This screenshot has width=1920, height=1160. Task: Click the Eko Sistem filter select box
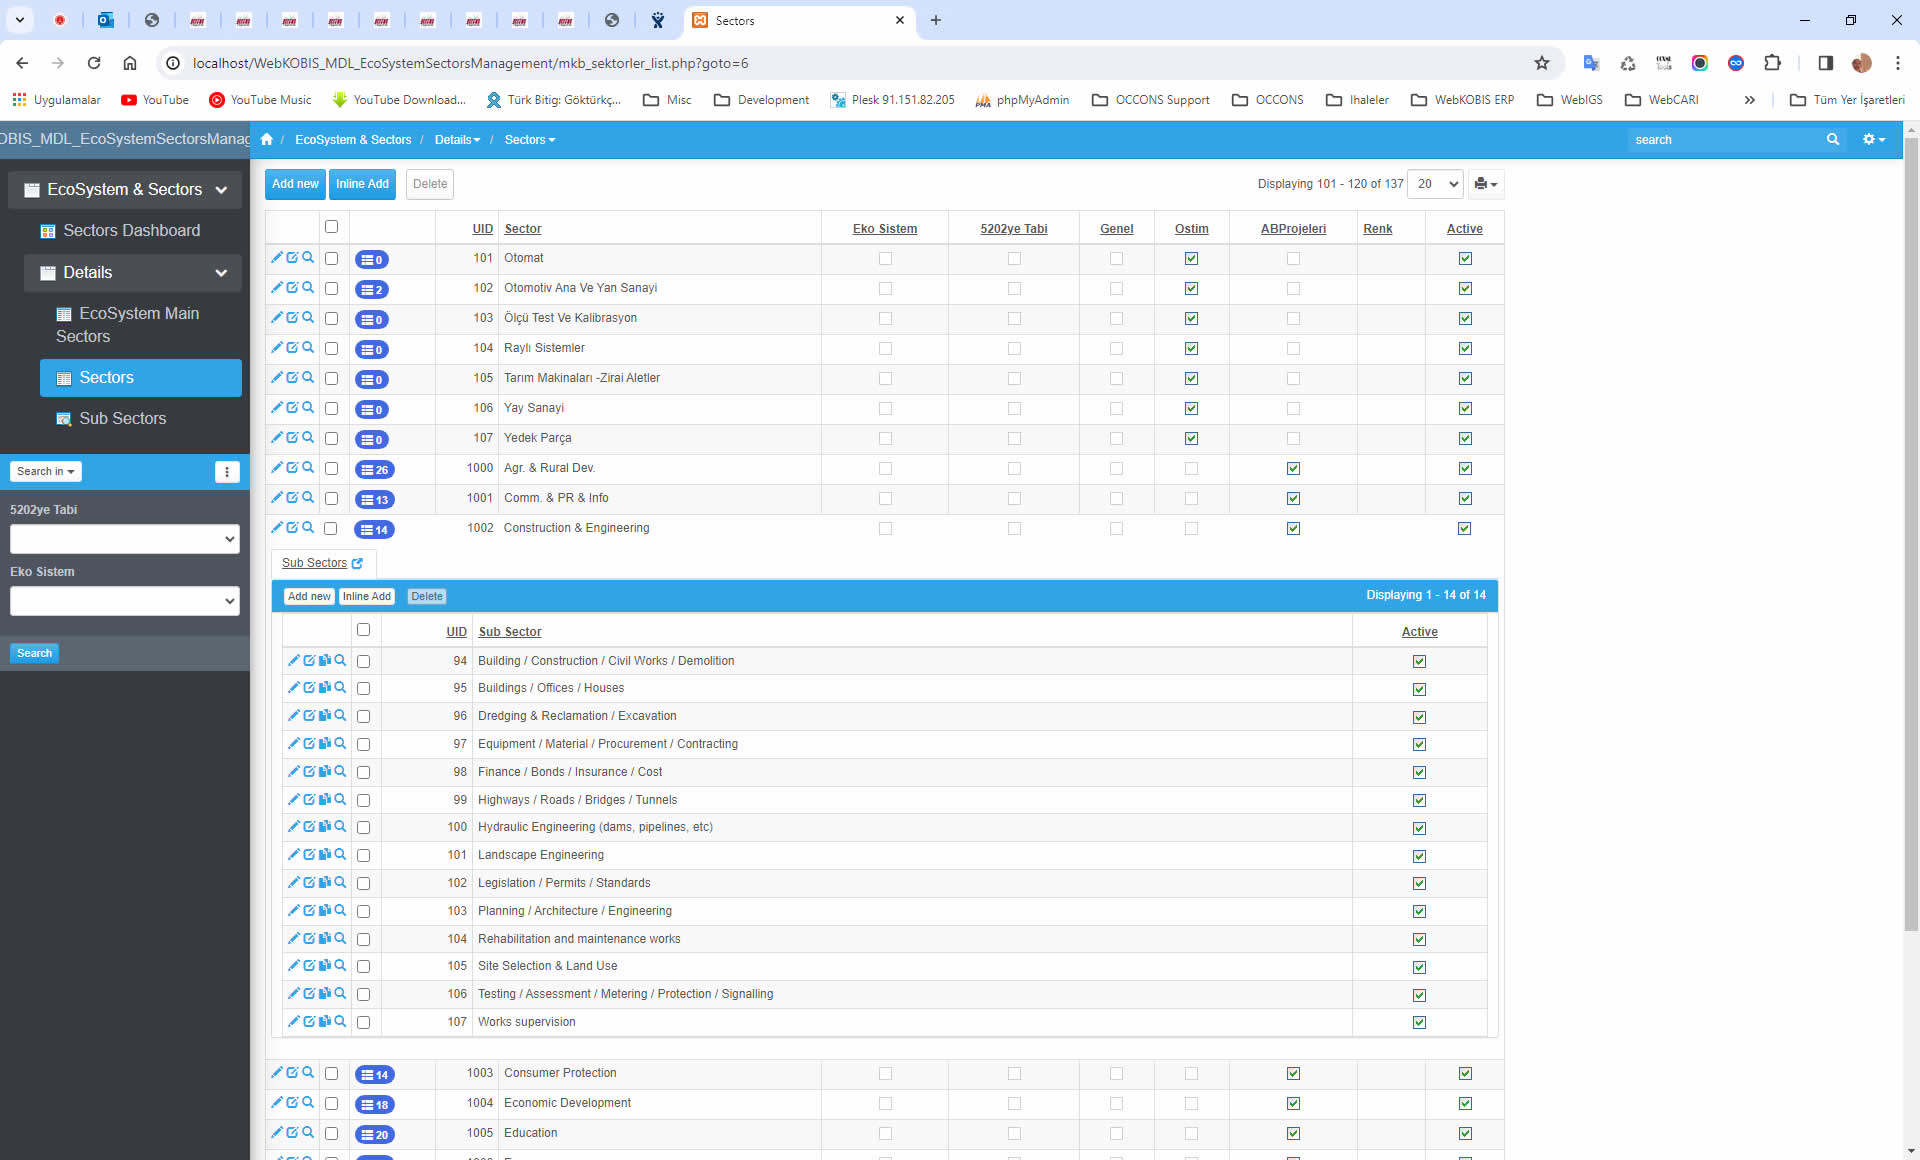click(125, 601)
